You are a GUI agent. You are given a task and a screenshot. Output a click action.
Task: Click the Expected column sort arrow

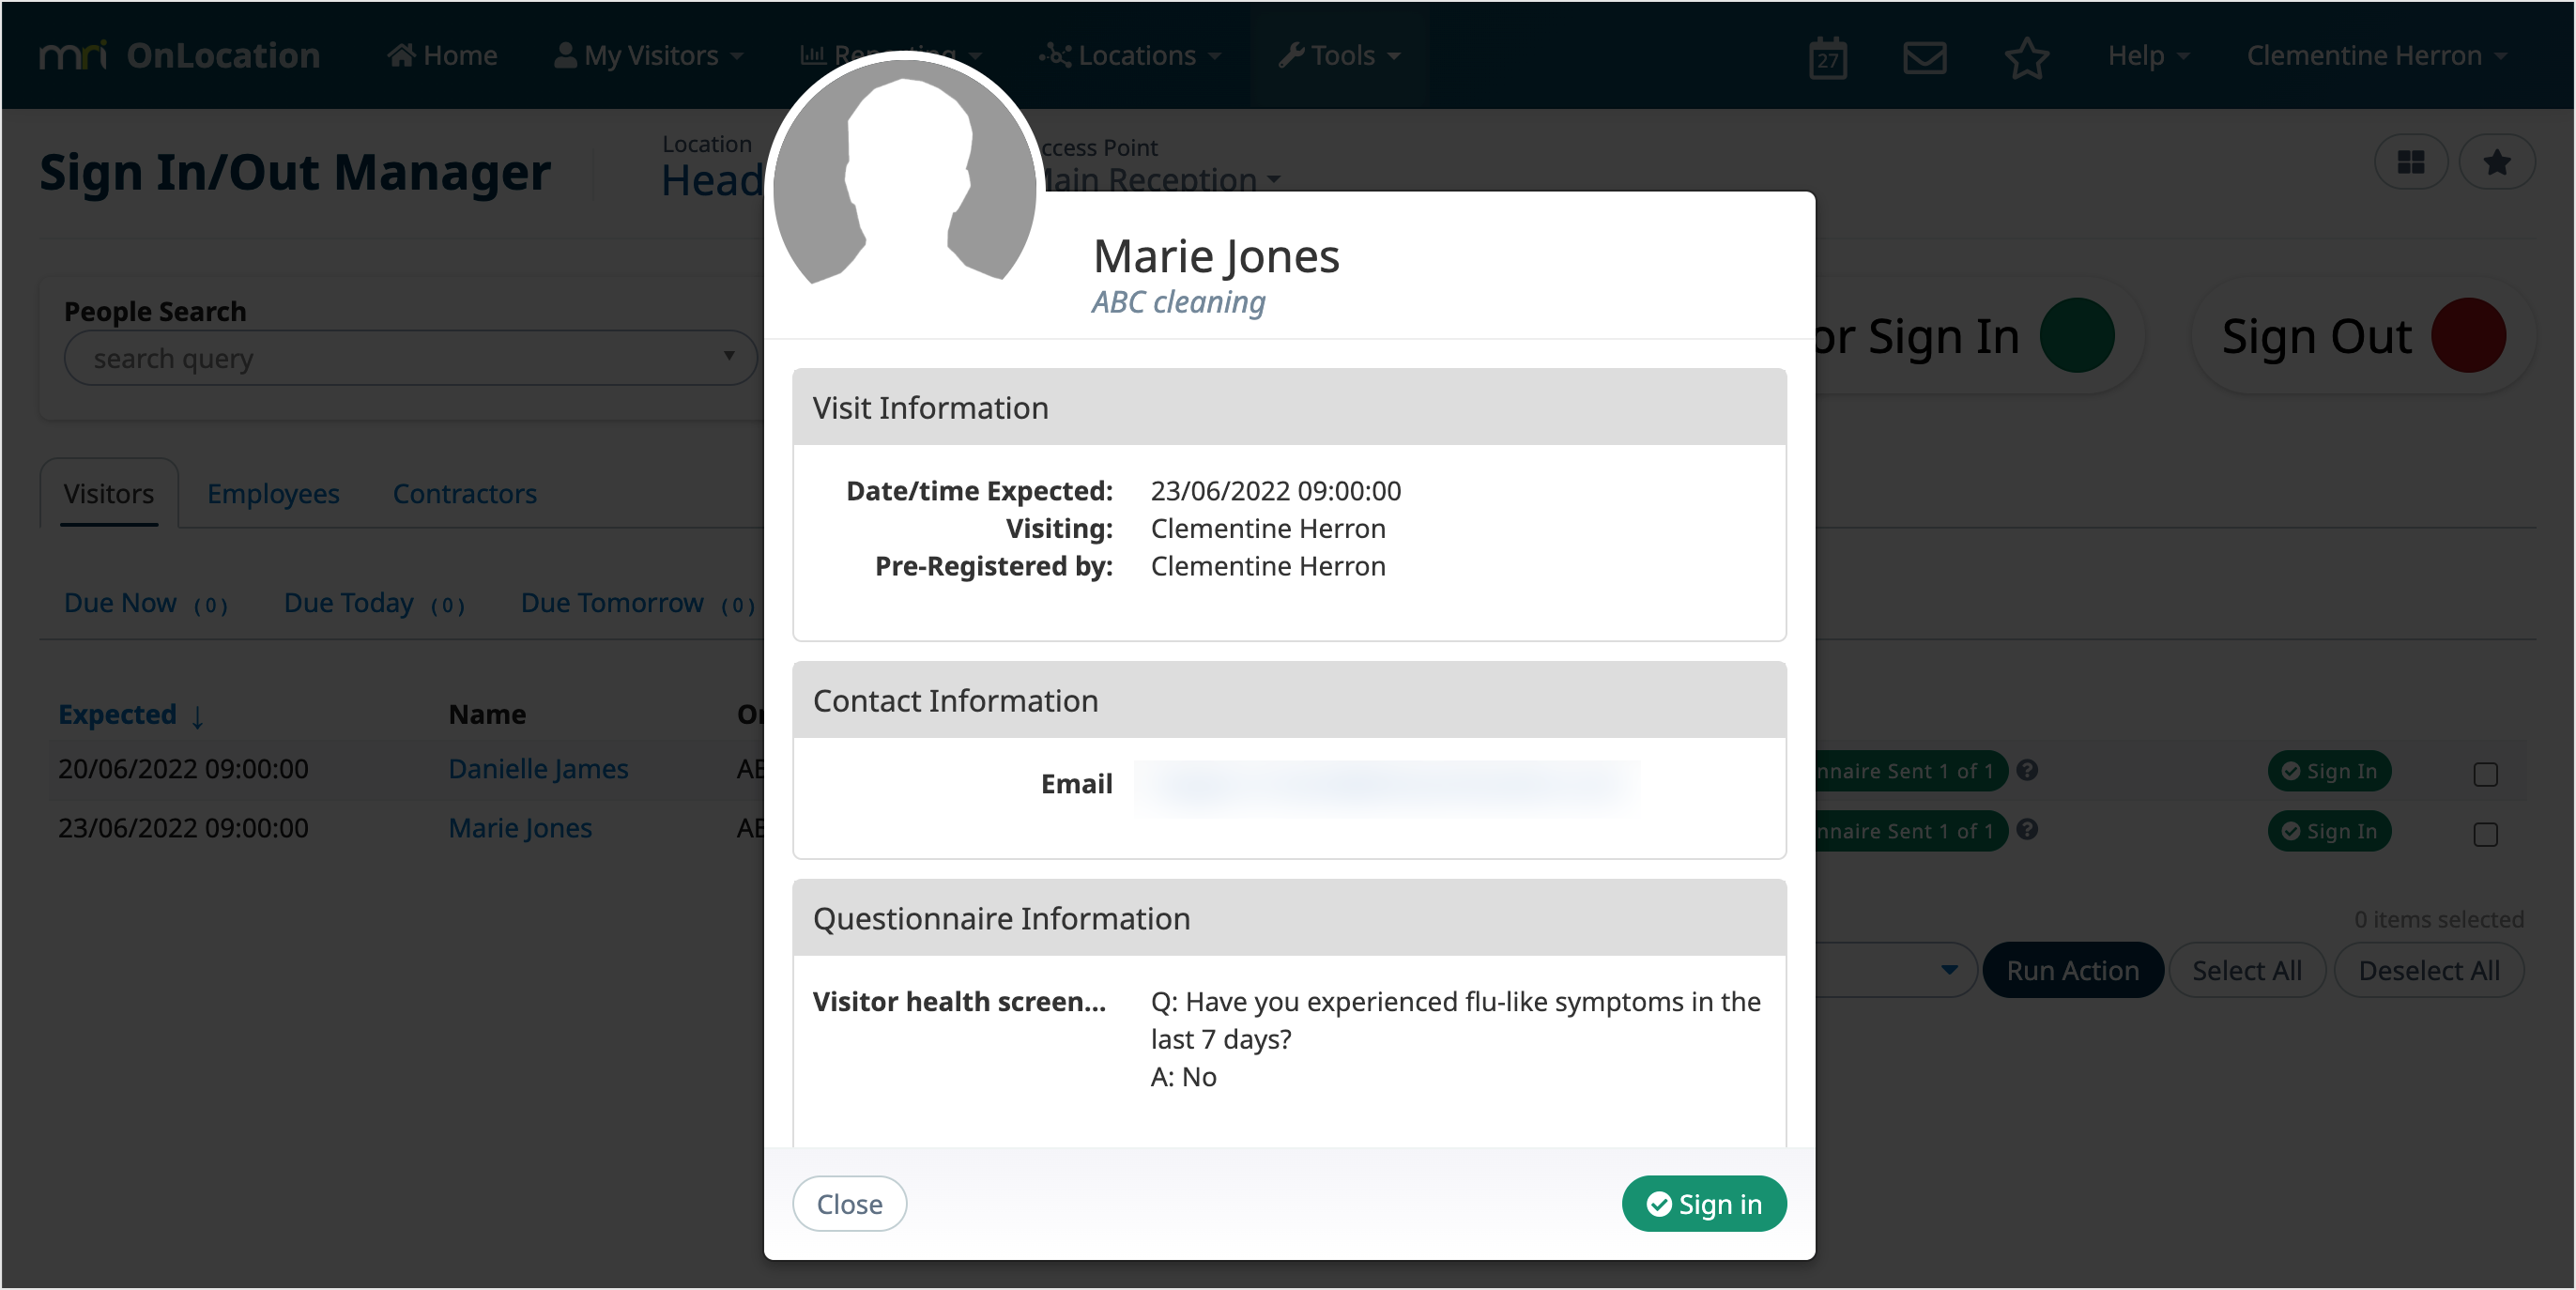198,716
